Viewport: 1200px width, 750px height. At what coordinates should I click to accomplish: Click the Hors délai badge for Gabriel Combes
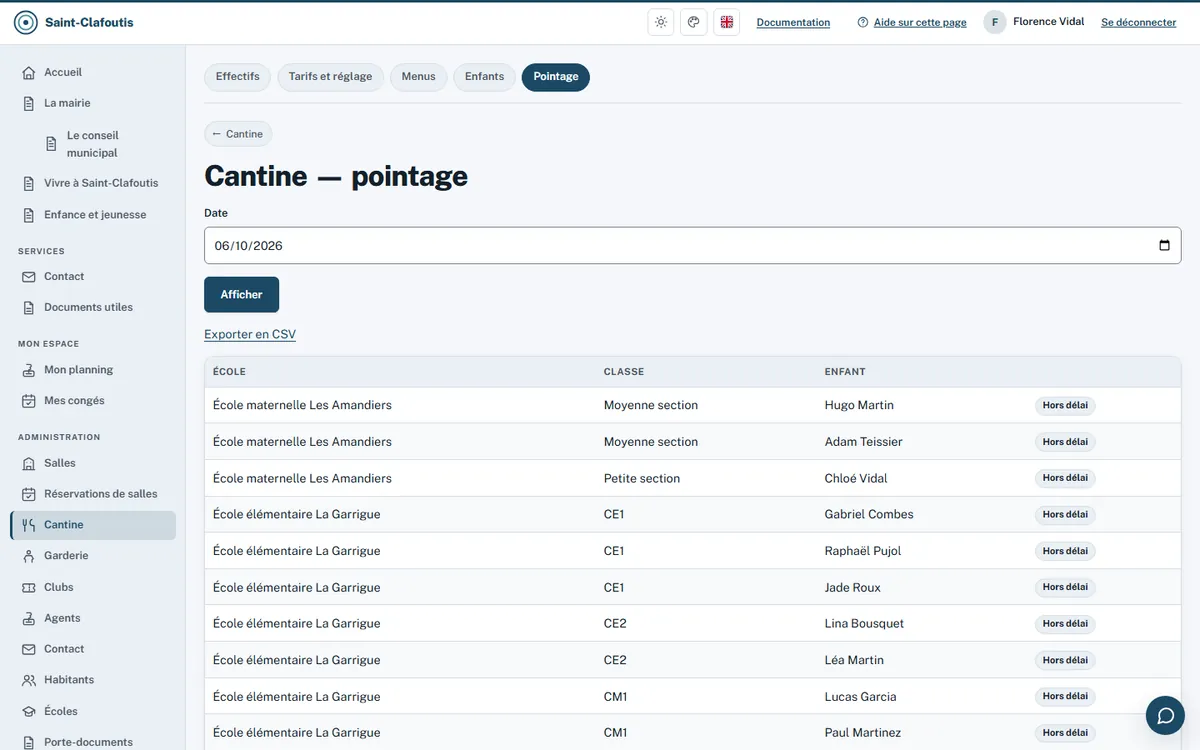pyautogui.click(x=1065, y=514)
